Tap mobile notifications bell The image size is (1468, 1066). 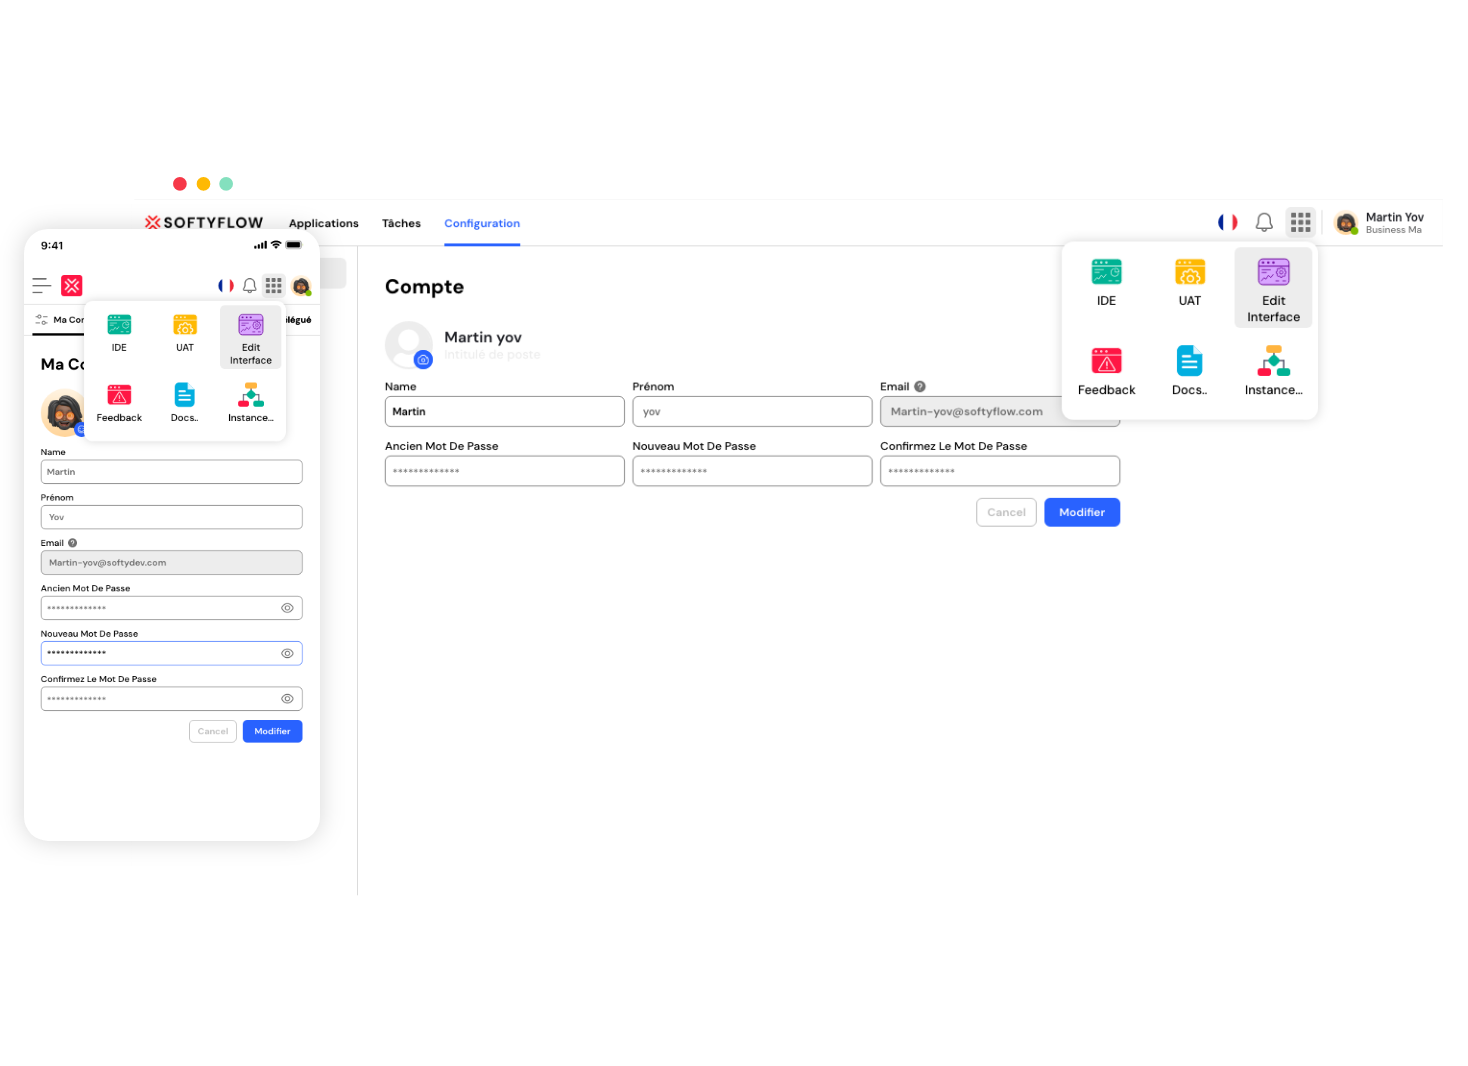pos(250,286)
